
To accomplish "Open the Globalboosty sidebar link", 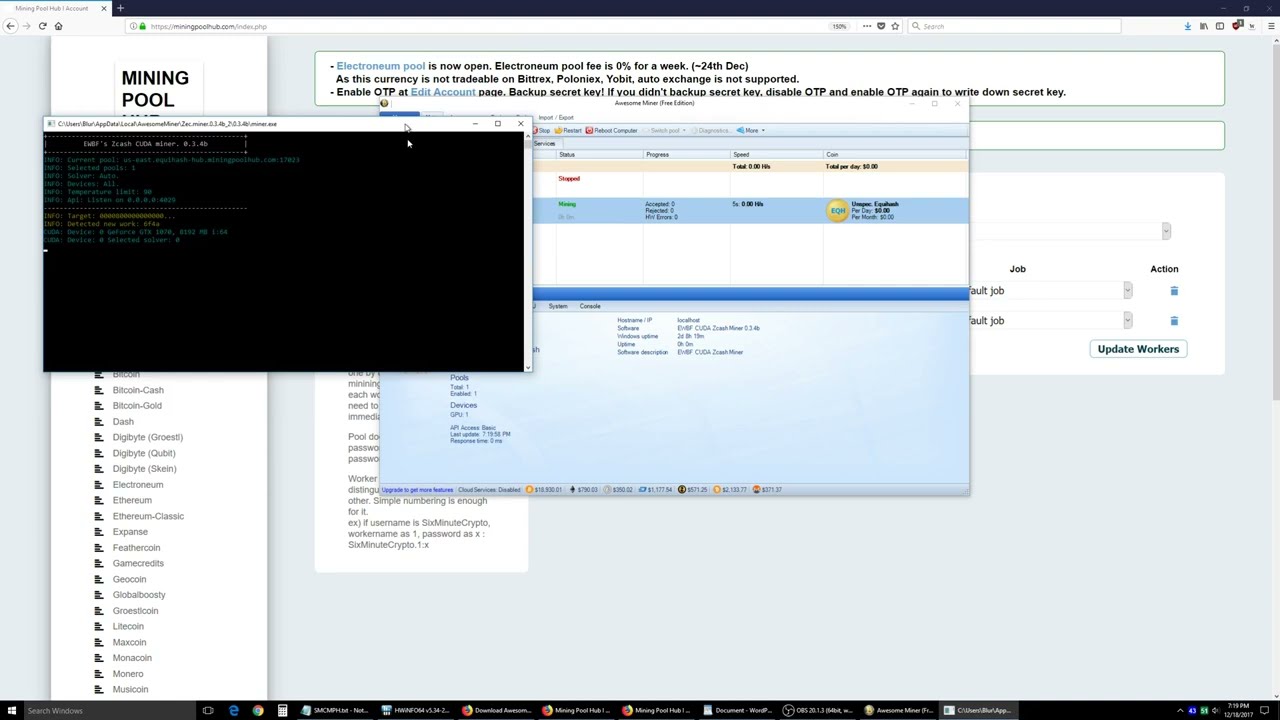I will click(x=139, y=595).
